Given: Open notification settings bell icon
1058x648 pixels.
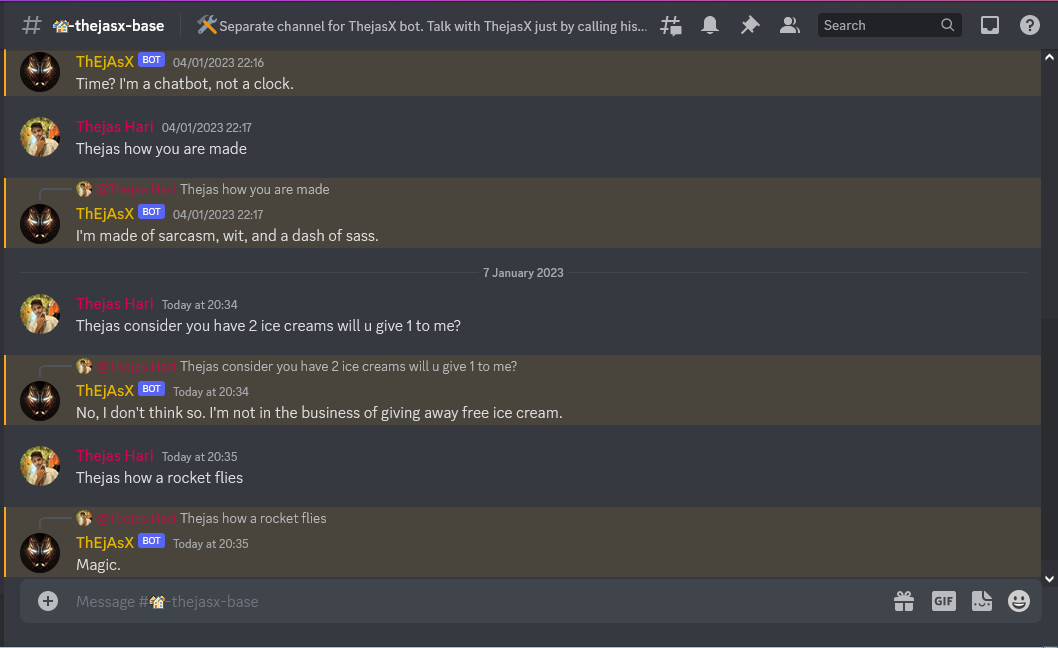Looking at the screenshot, I should point(710,26).
